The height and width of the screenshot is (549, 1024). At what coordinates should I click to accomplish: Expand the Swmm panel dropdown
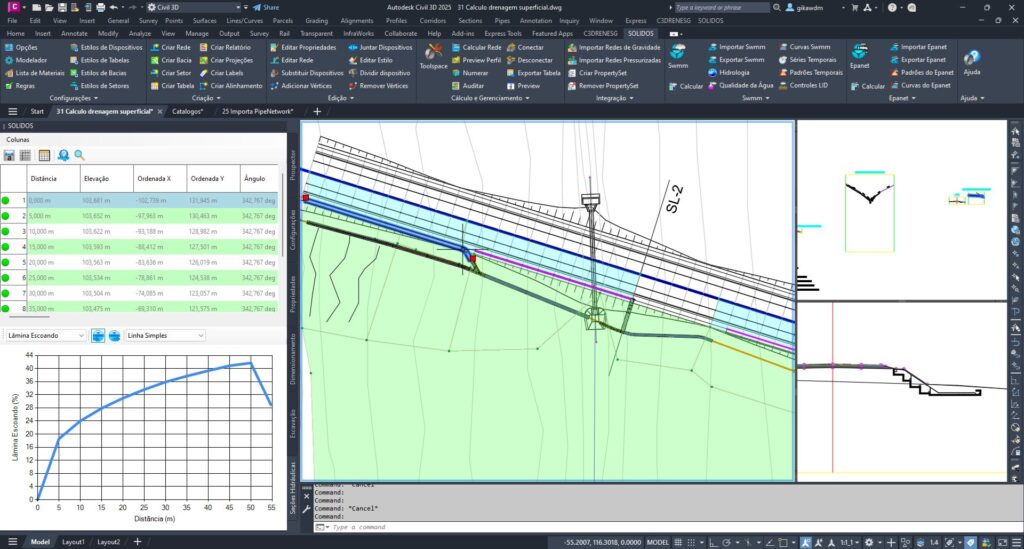click(756, 98)
